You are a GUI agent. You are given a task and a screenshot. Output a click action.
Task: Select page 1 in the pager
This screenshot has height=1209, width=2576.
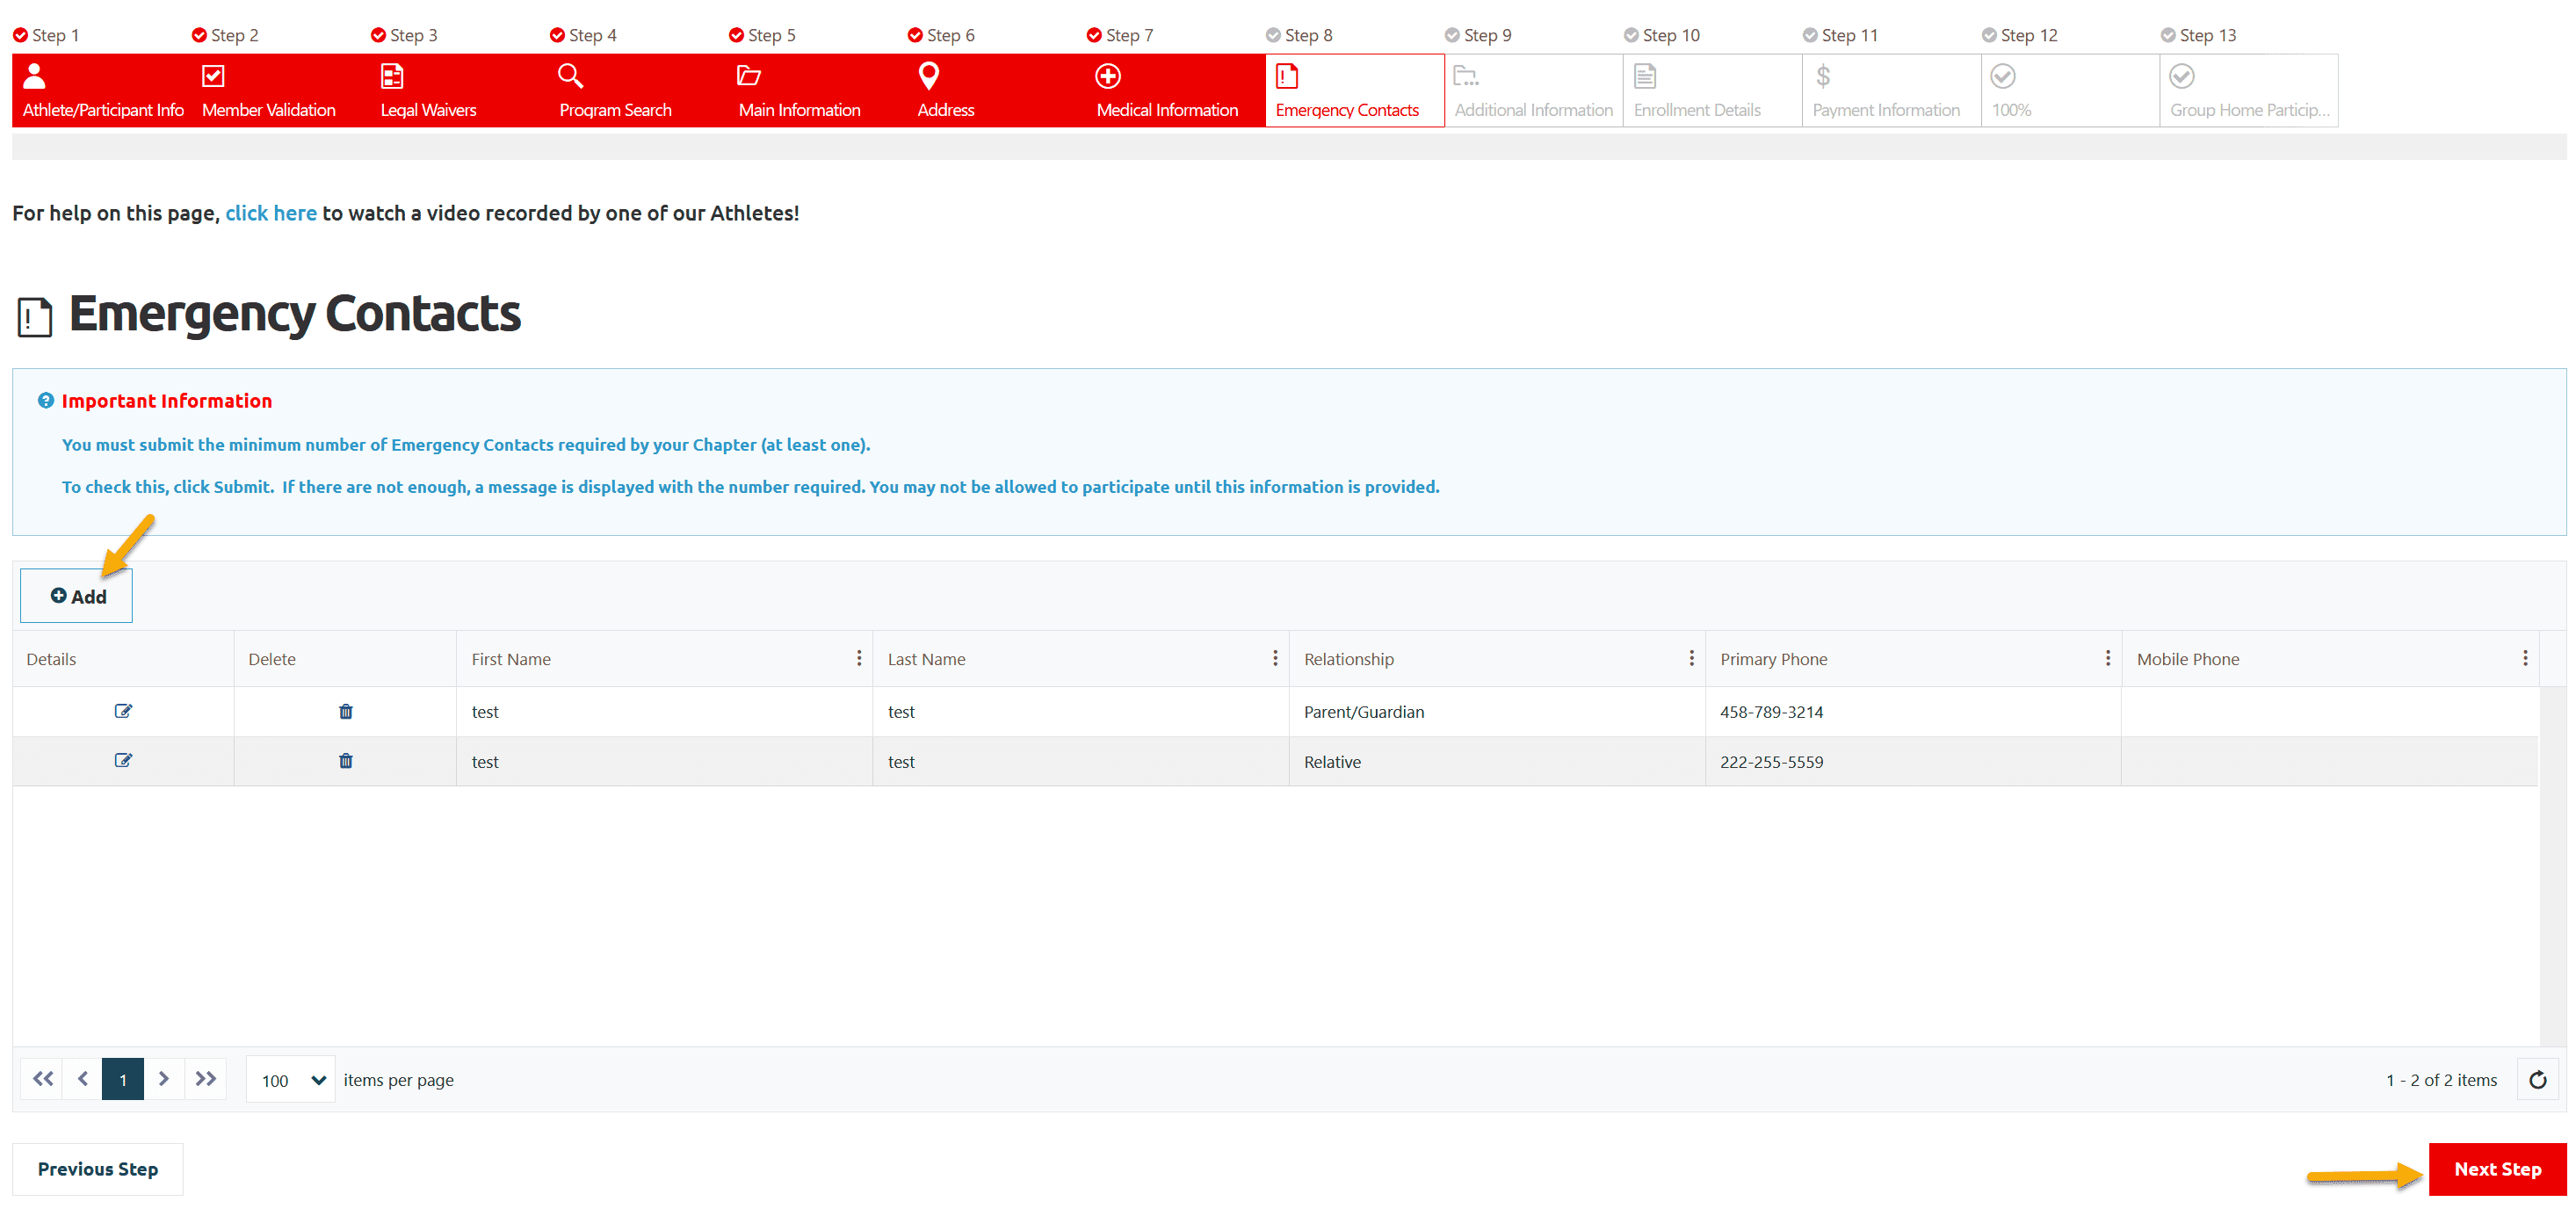click(x=123, y=1079)
